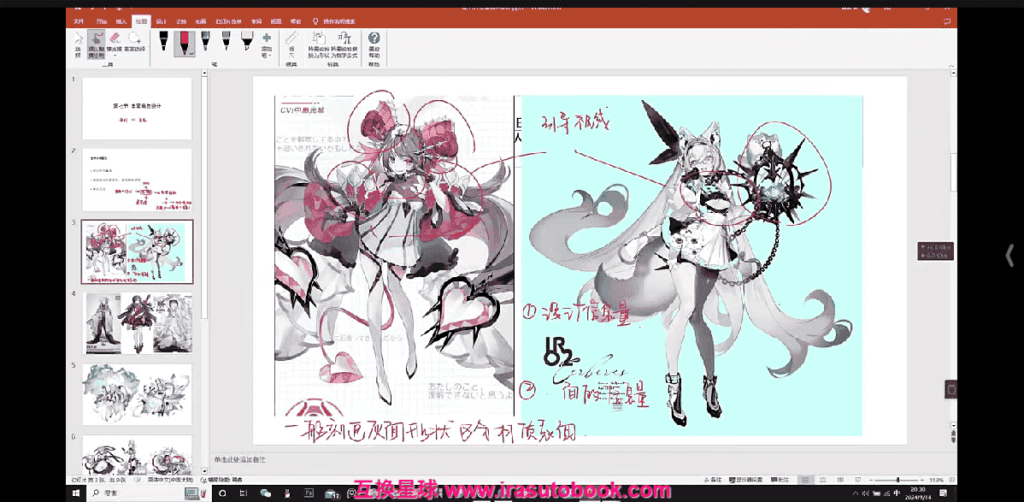The height and width of the screenshot is (502, 1024).
Task: Switch to the 视图 (View) tab
Action: pyautogui.click(x=277, y=22)
